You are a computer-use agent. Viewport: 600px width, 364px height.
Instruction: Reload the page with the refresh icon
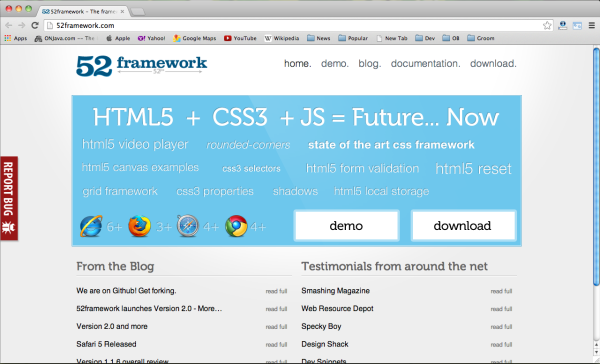(x=35, y=25)
